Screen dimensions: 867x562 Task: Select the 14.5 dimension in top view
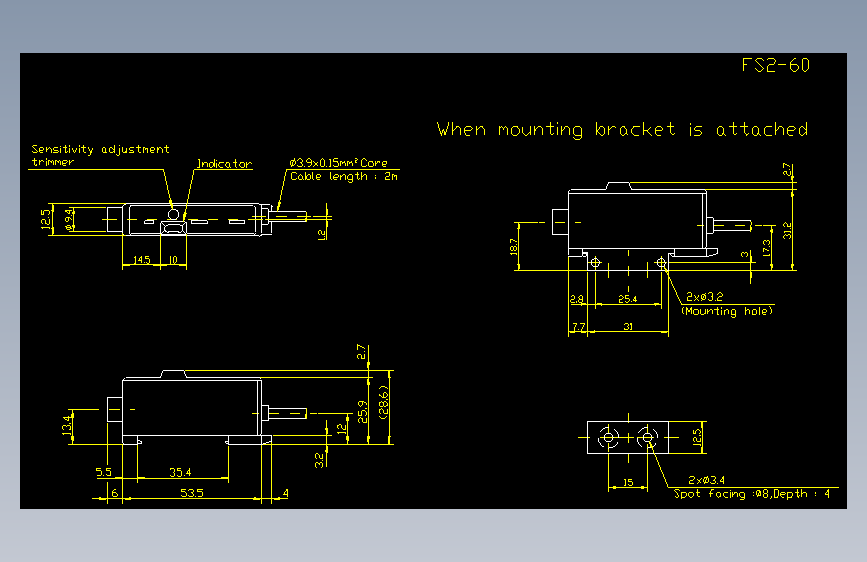point(142,260)
